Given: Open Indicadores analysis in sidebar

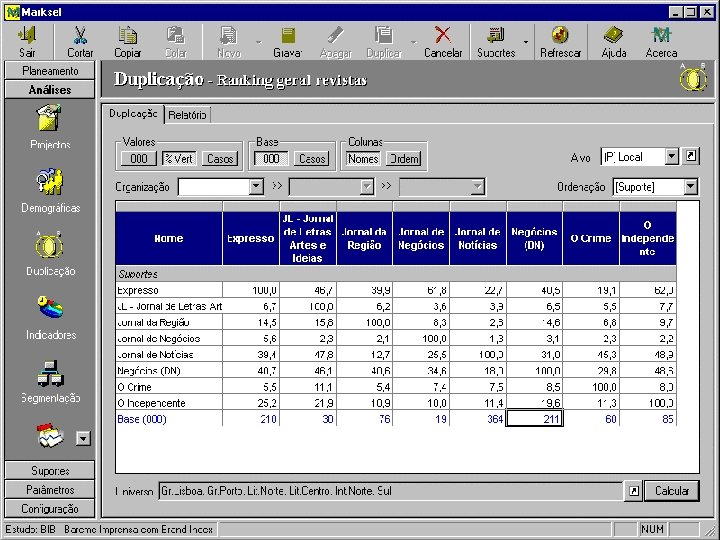Looking at the screenshot, I should (x=50, y=317).
